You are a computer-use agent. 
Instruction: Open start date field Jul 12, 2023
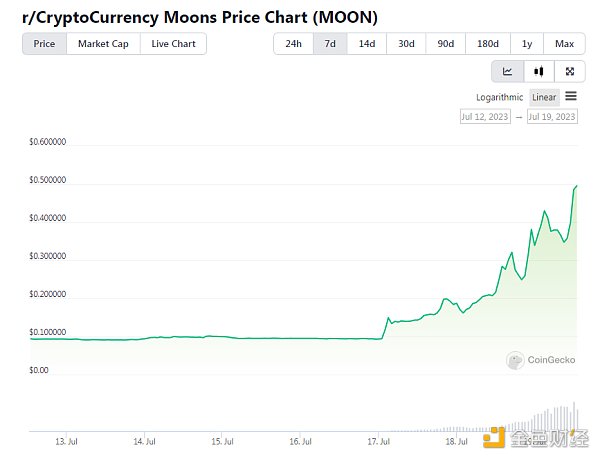pyautogui.click(x=485, y=117)
